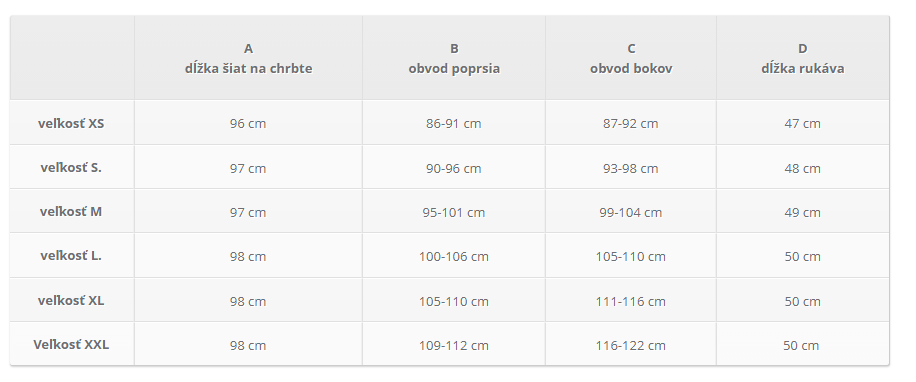The image size is (916, 382).
Task: Click the 116-122 cm hips cell
Action: point(631,345)
